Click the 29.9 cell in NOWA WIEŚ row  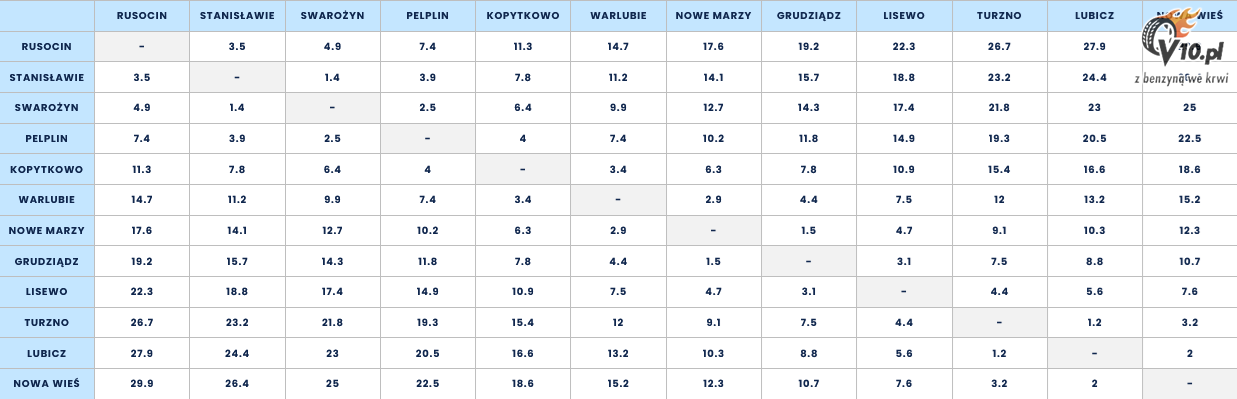(141, 383)
